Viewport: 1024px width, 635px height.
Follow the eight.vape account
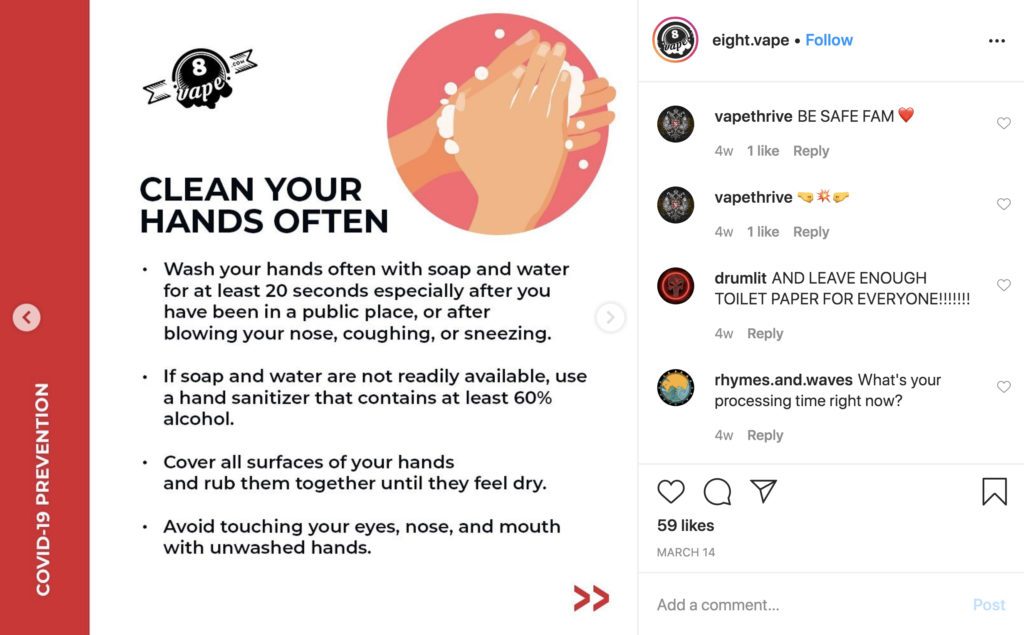(x=829, y=40)
